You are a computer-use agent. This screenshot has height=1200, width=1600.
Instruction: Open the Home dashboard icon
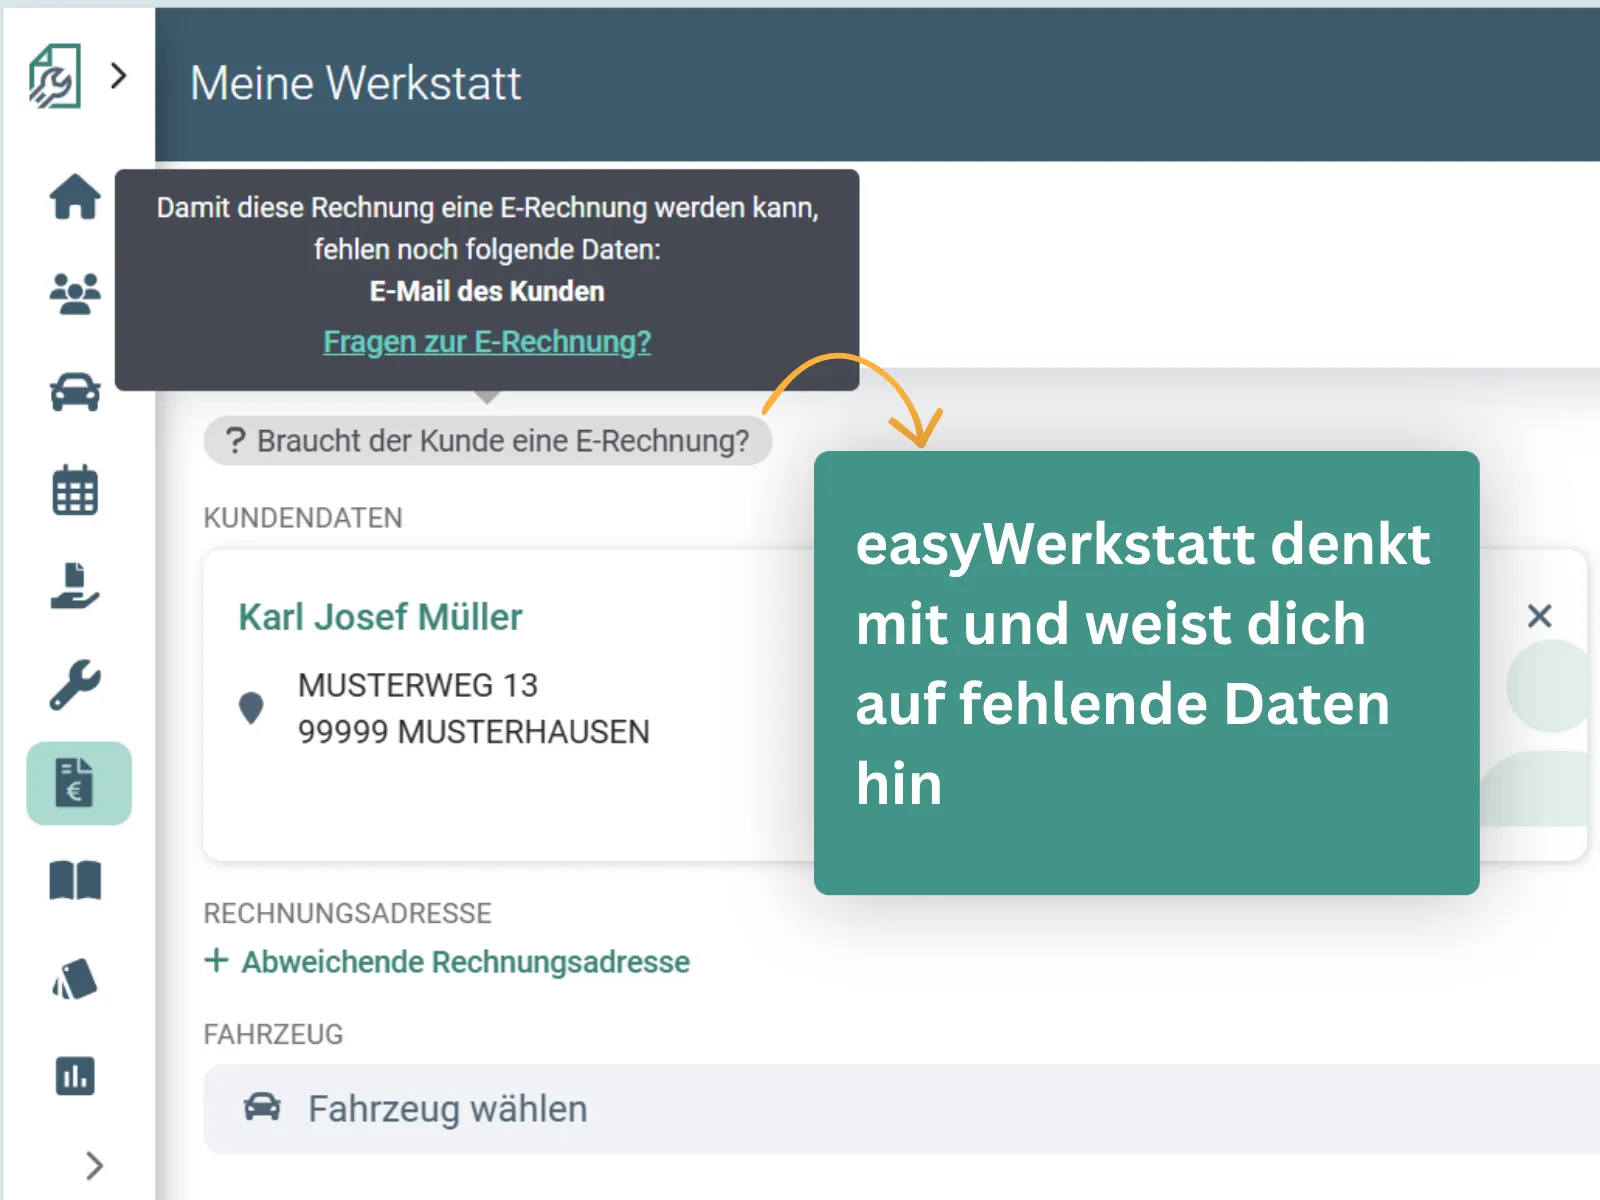tap(75, 196)
